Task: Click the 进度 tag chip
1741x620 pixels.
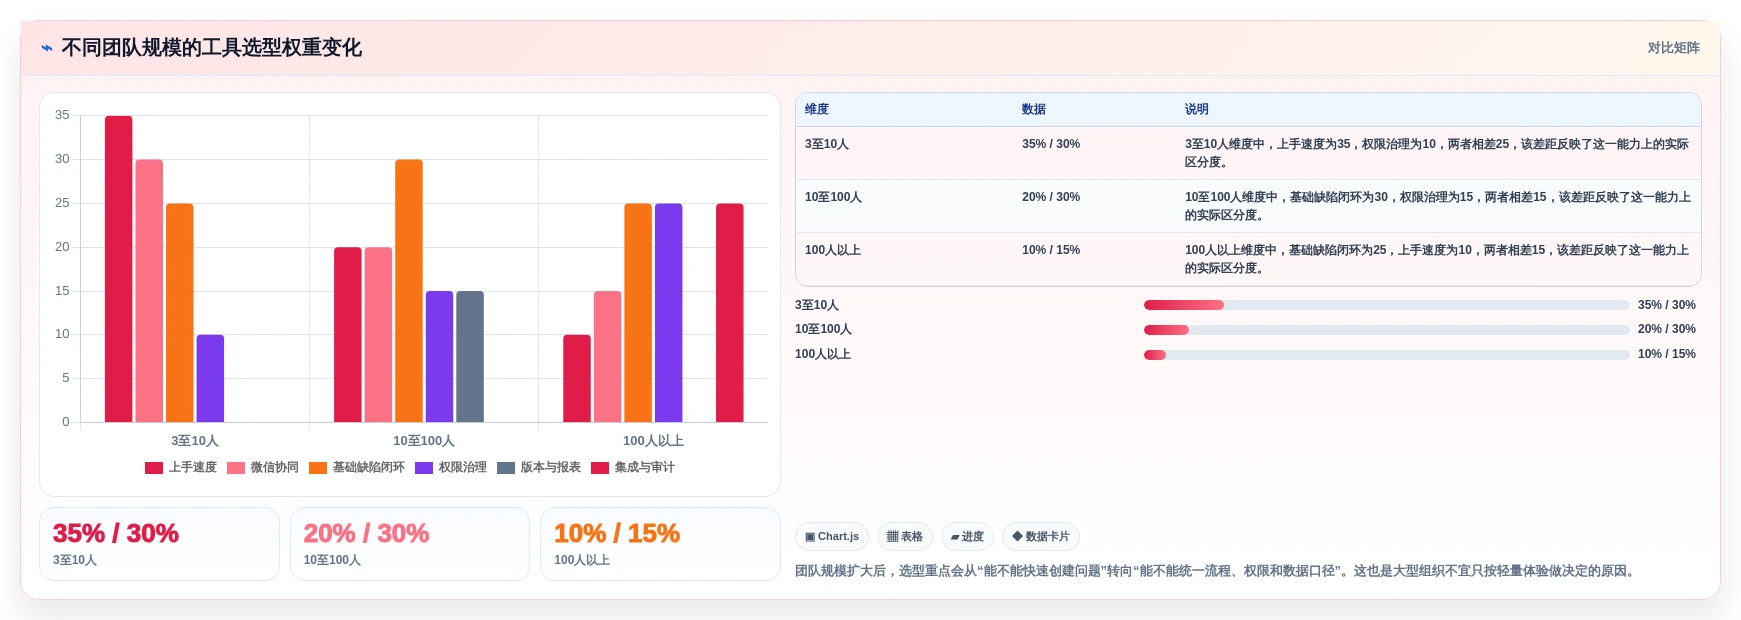Action: 967,537
